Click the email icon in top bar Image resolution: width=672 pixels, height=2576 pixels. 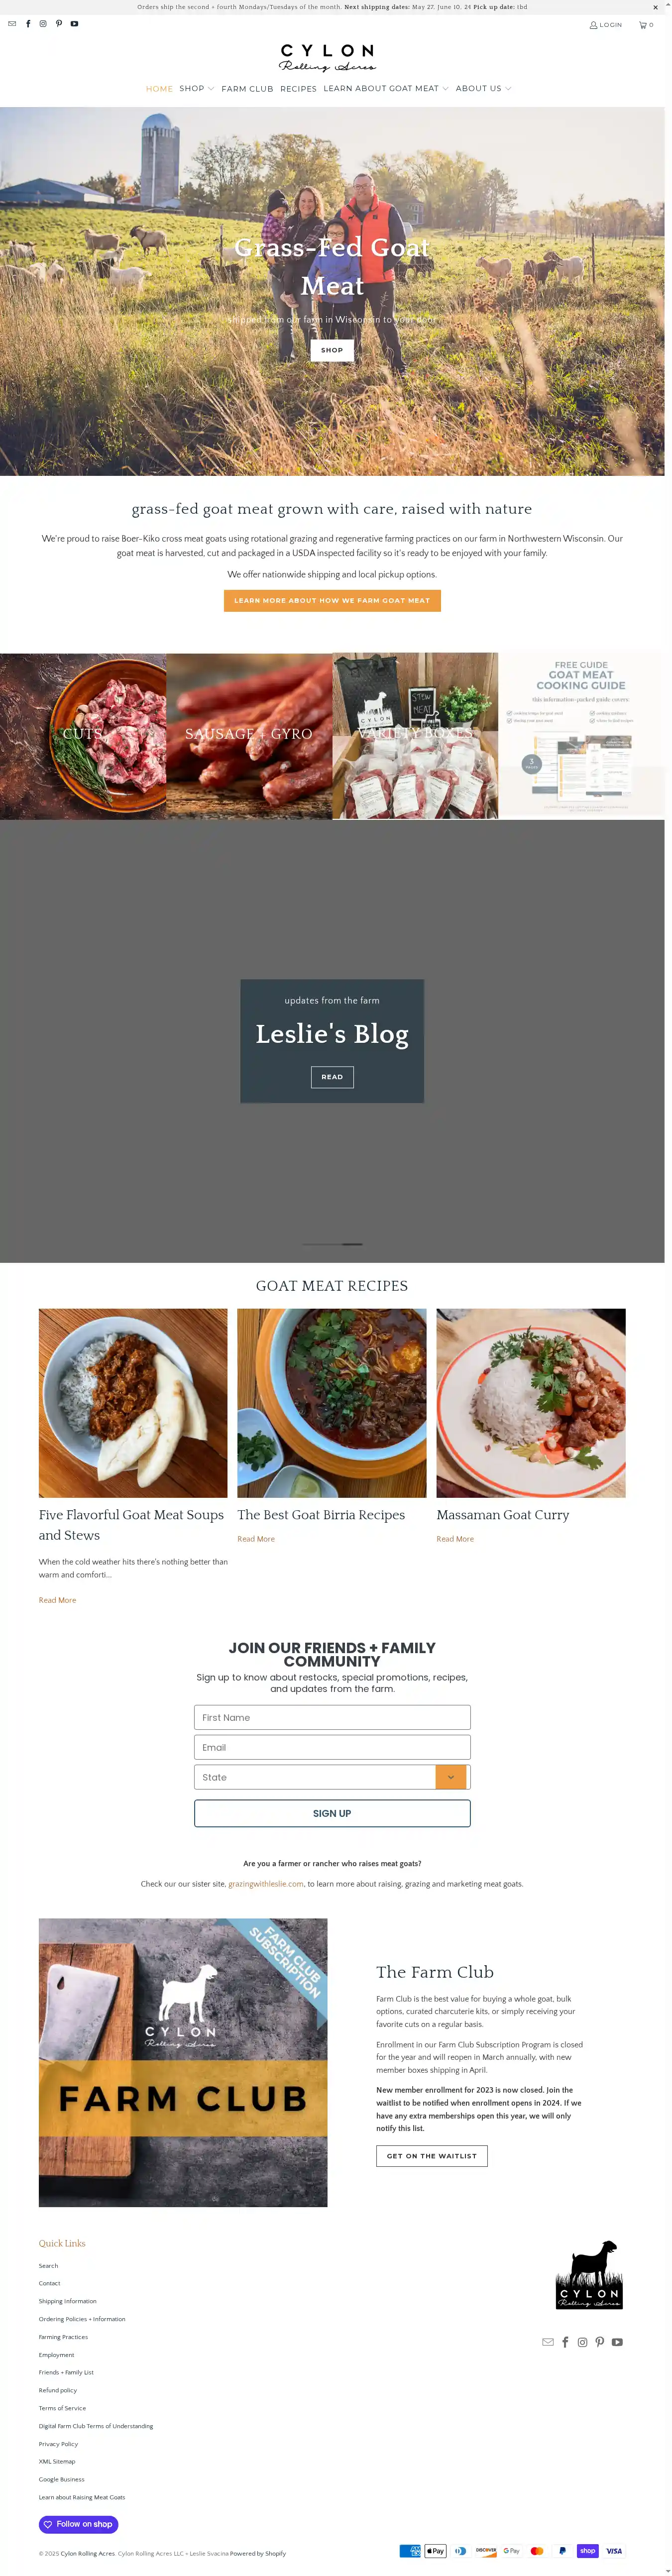pyautogui.click(x=12, y=24)
